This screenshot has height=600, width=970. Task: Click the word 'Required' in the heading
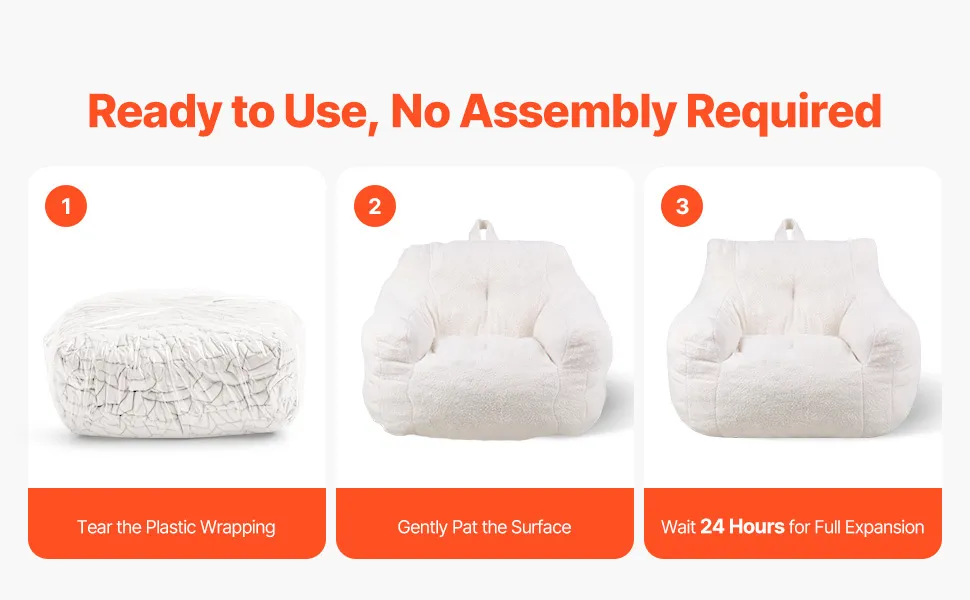784,111
